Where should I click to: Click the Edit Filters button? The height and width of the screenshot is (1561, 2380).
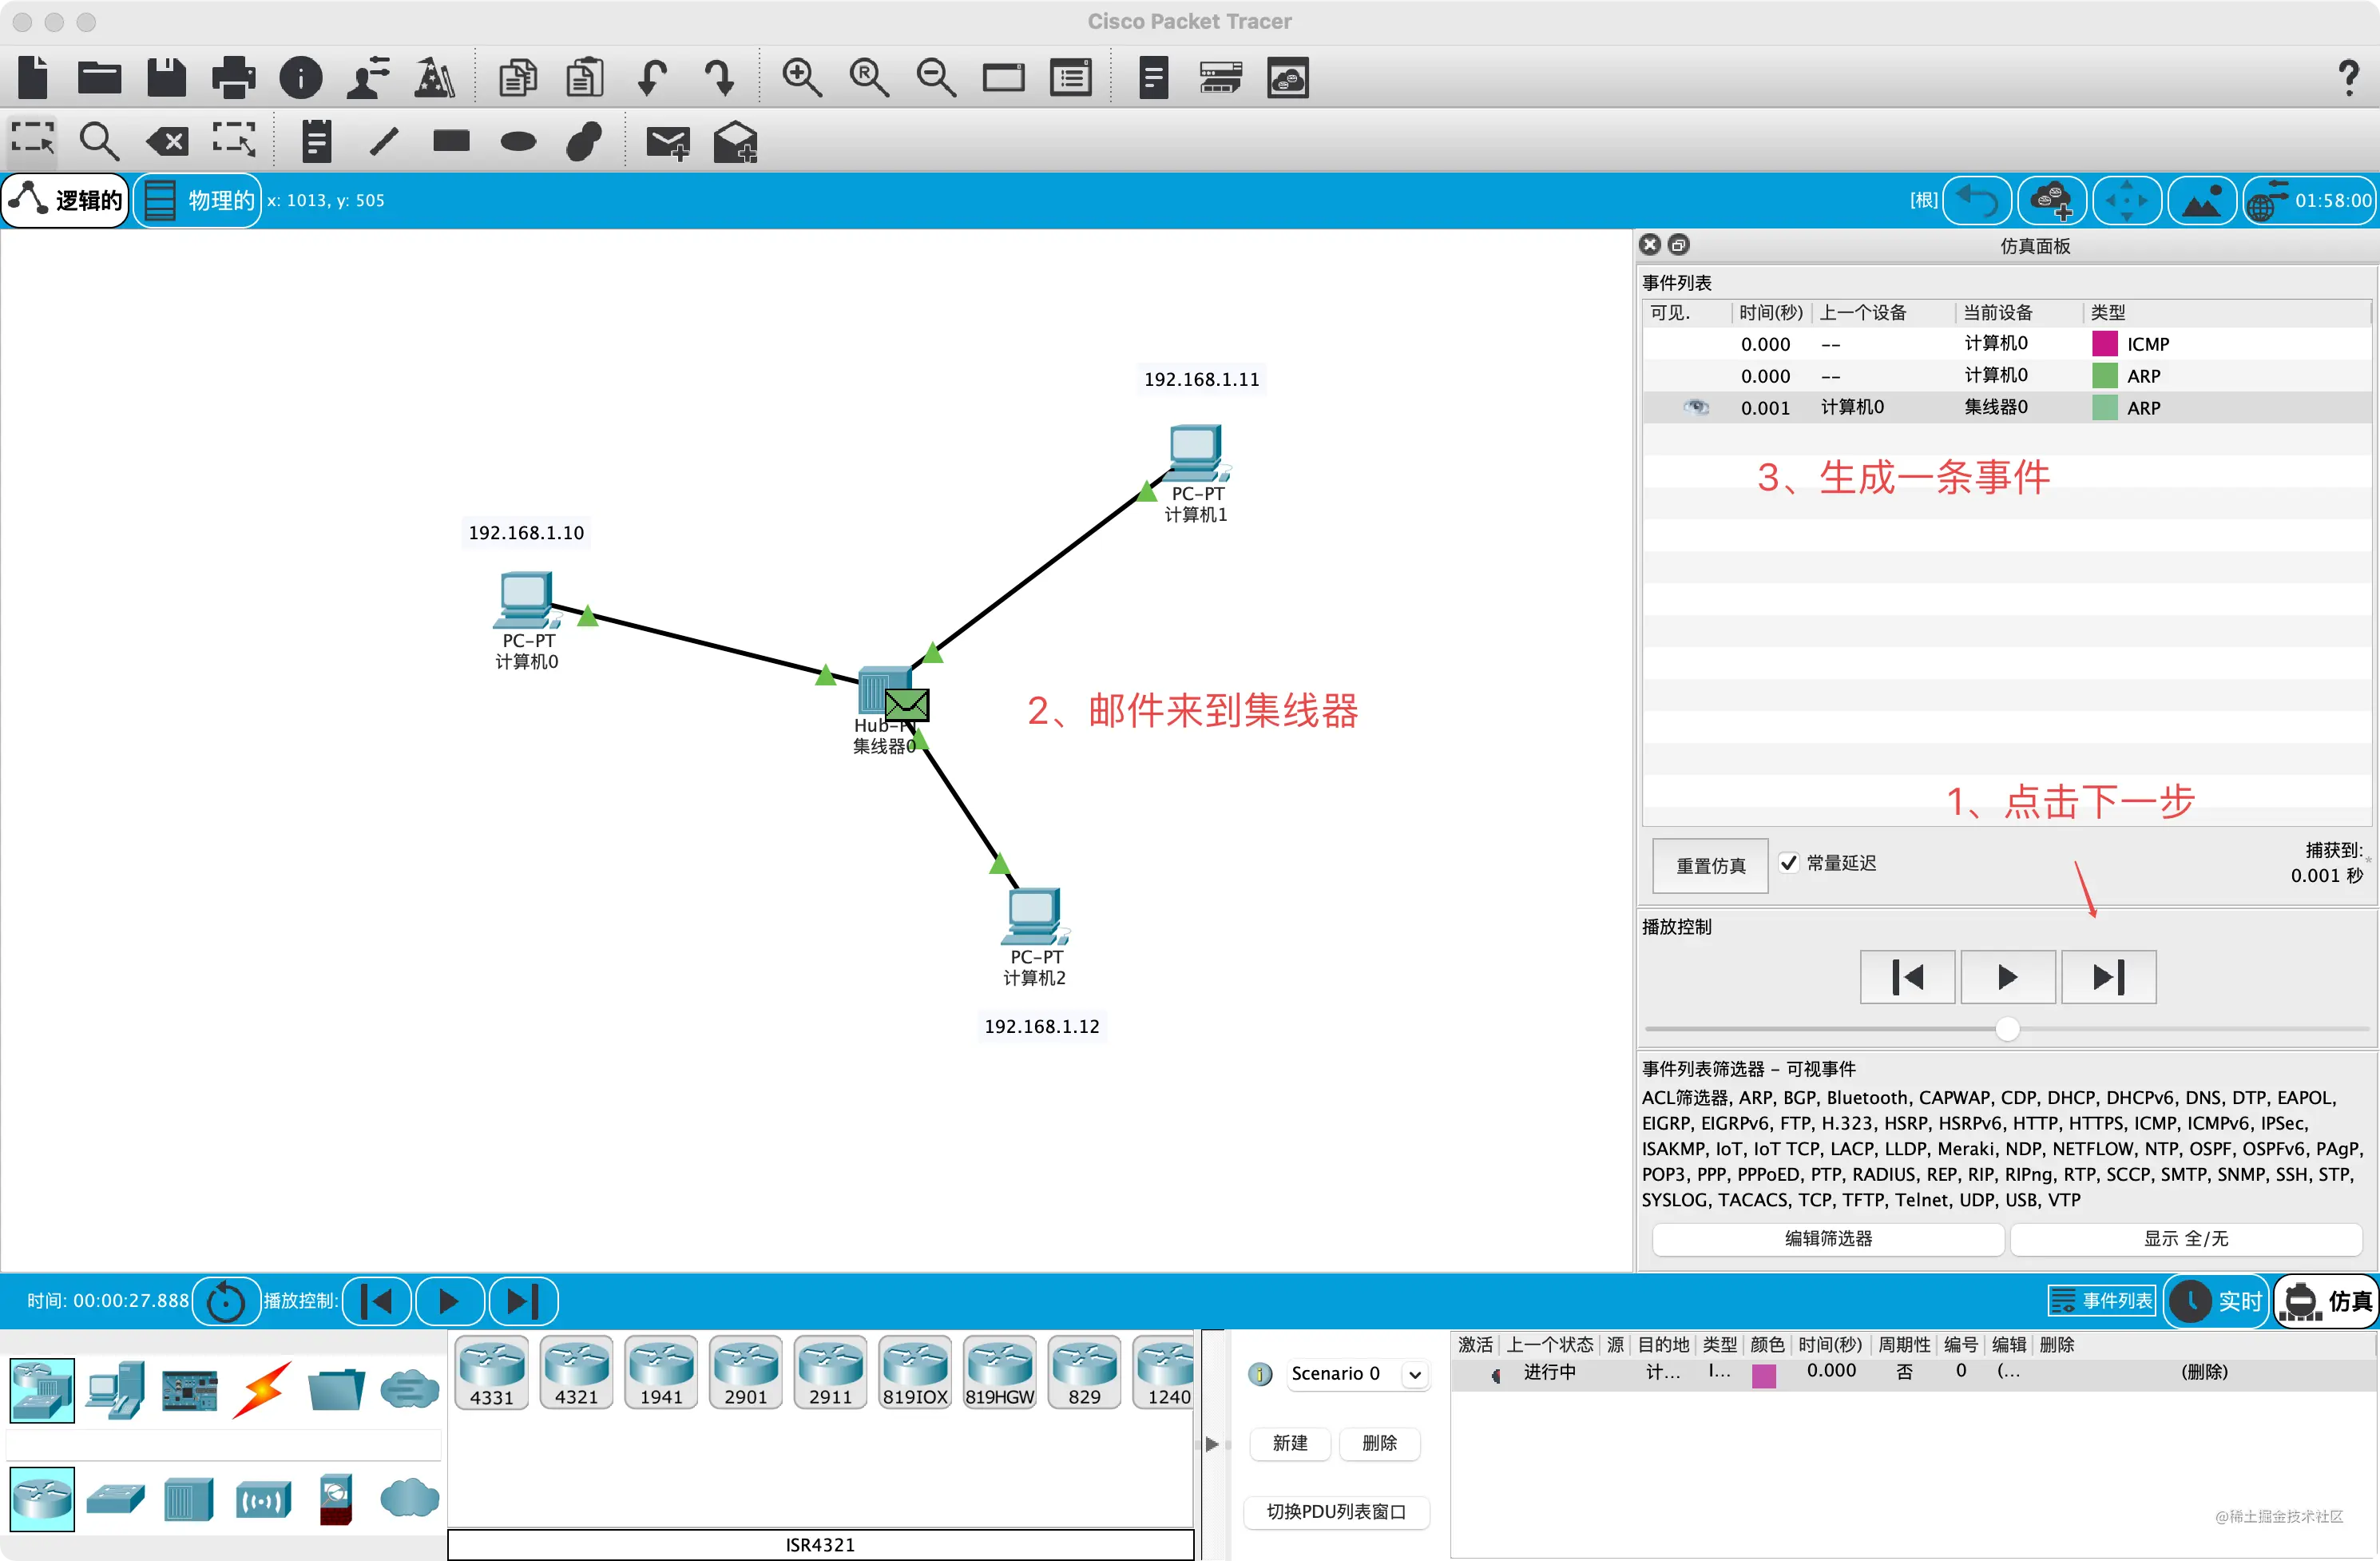pyautogui.click(x=1828, y=1238)
